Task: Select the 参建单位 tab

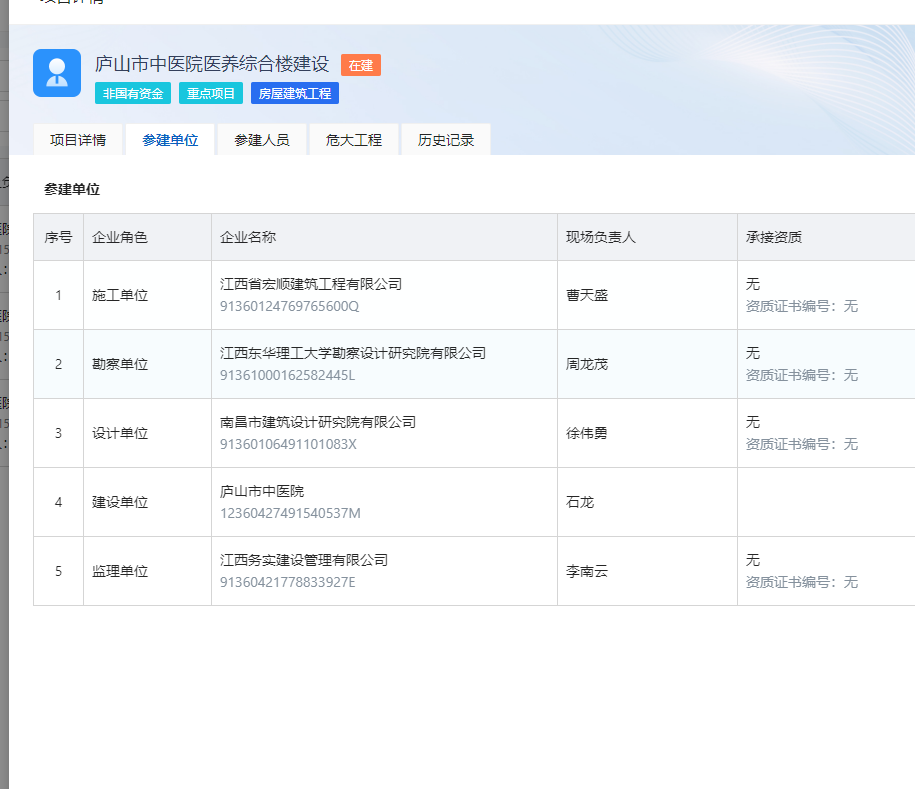Action: [x=170, y=140]
